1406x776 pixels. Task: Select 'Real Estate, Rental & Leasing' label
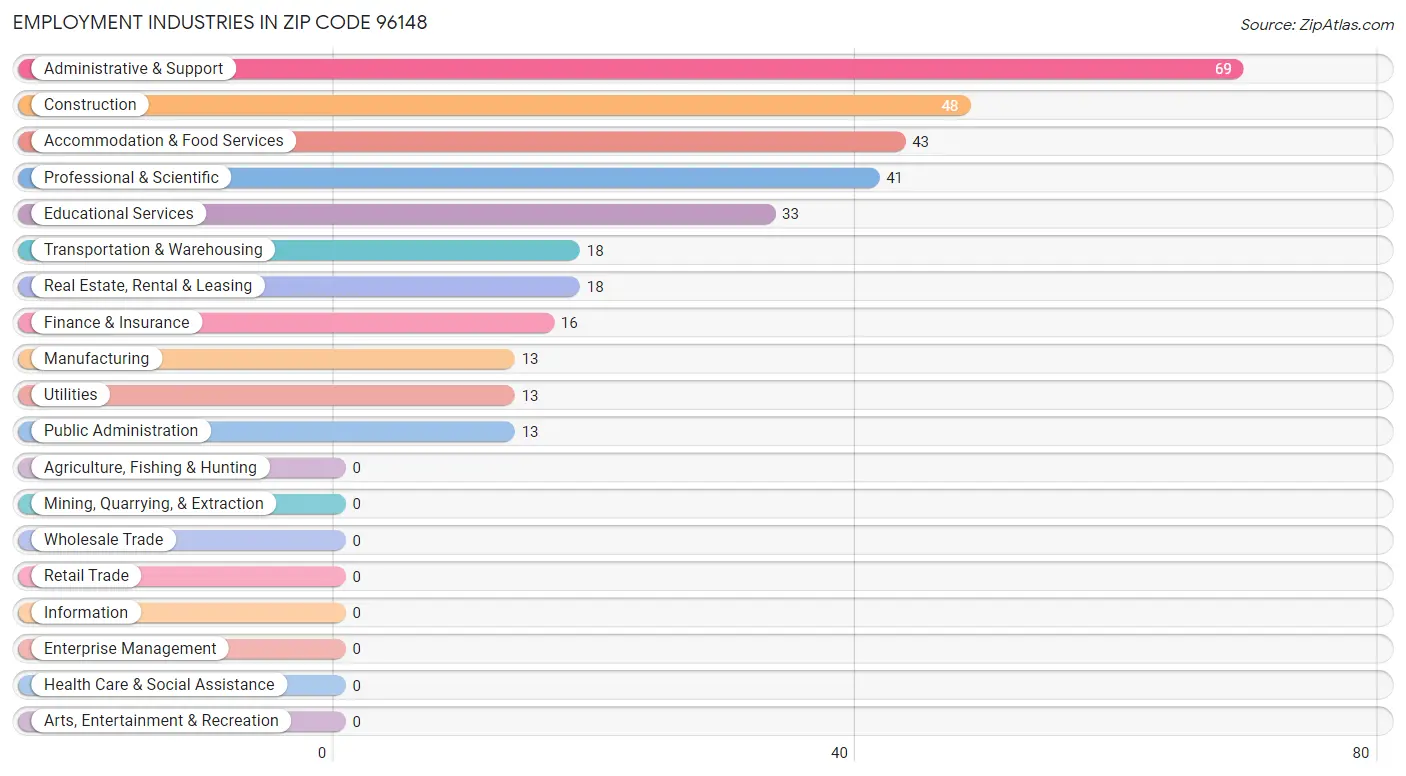point(148,286)
